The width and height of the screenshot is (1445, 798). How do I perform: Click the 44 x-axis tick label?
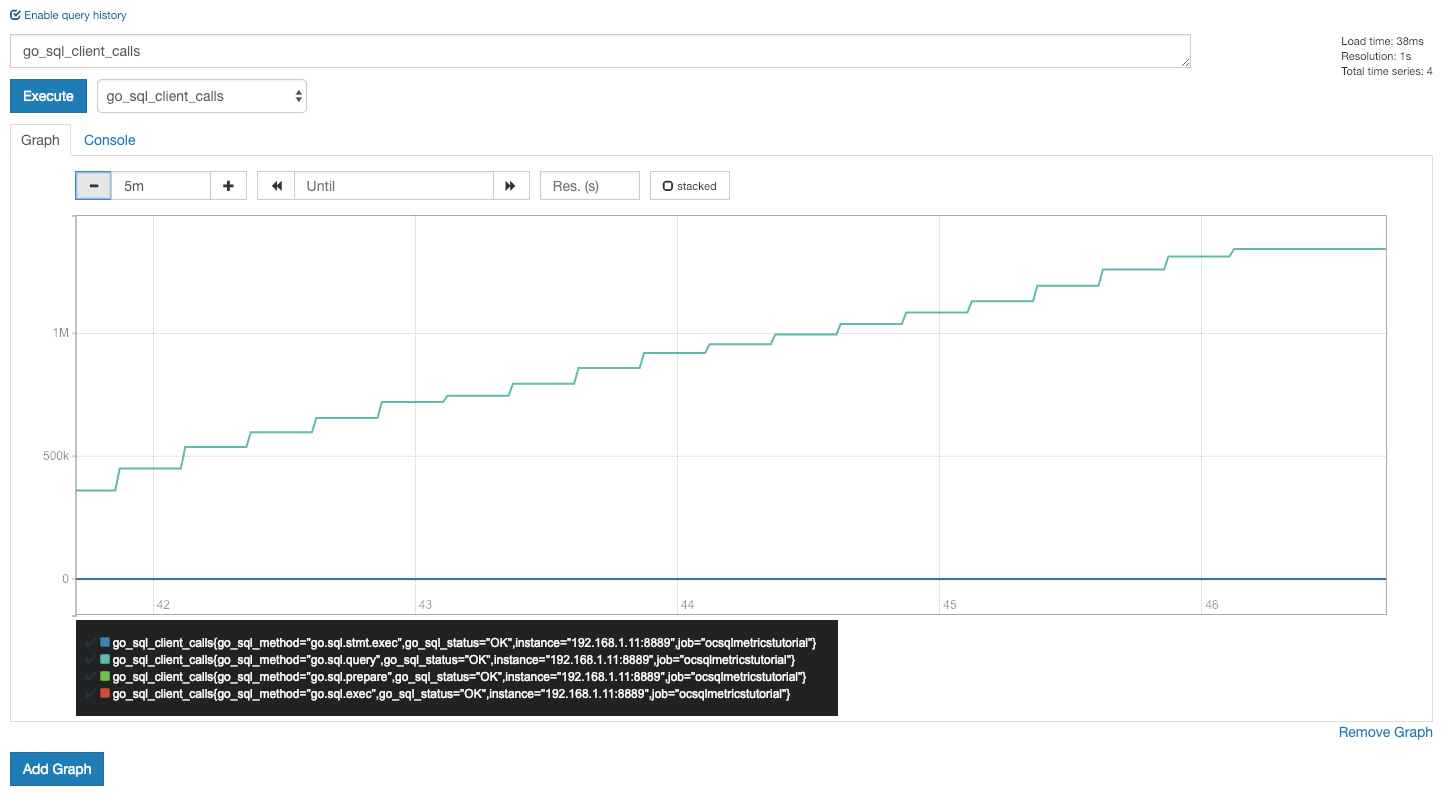[687, 605]
